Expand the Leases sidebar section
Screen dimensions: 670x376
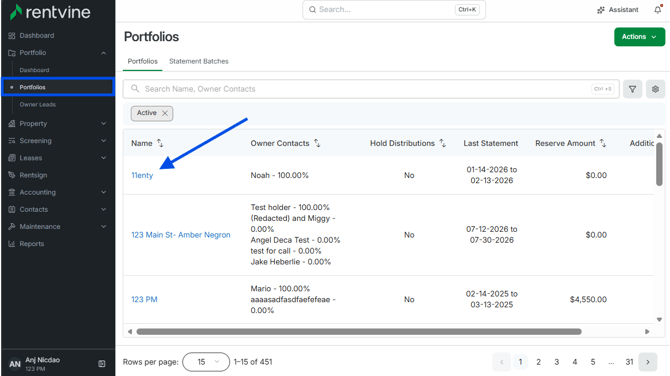103,158
